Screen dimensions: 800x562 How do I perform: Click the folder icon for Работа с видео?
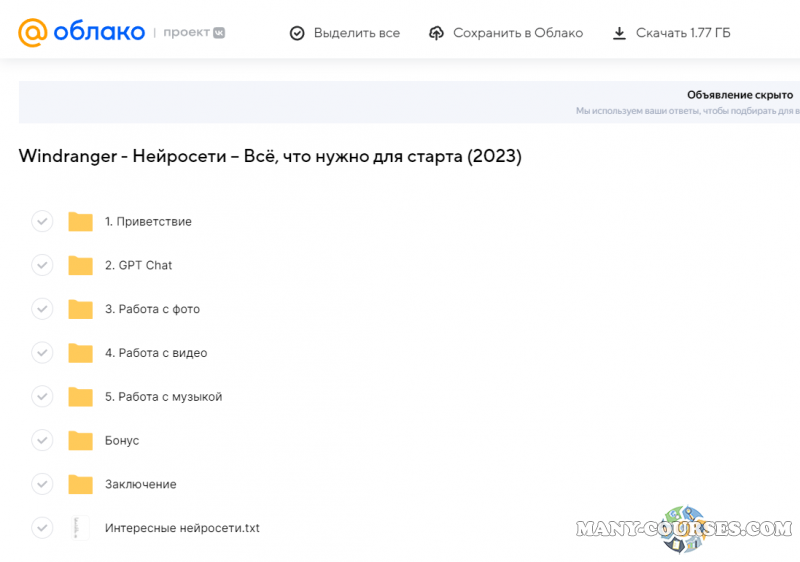(x=80, y=353)
